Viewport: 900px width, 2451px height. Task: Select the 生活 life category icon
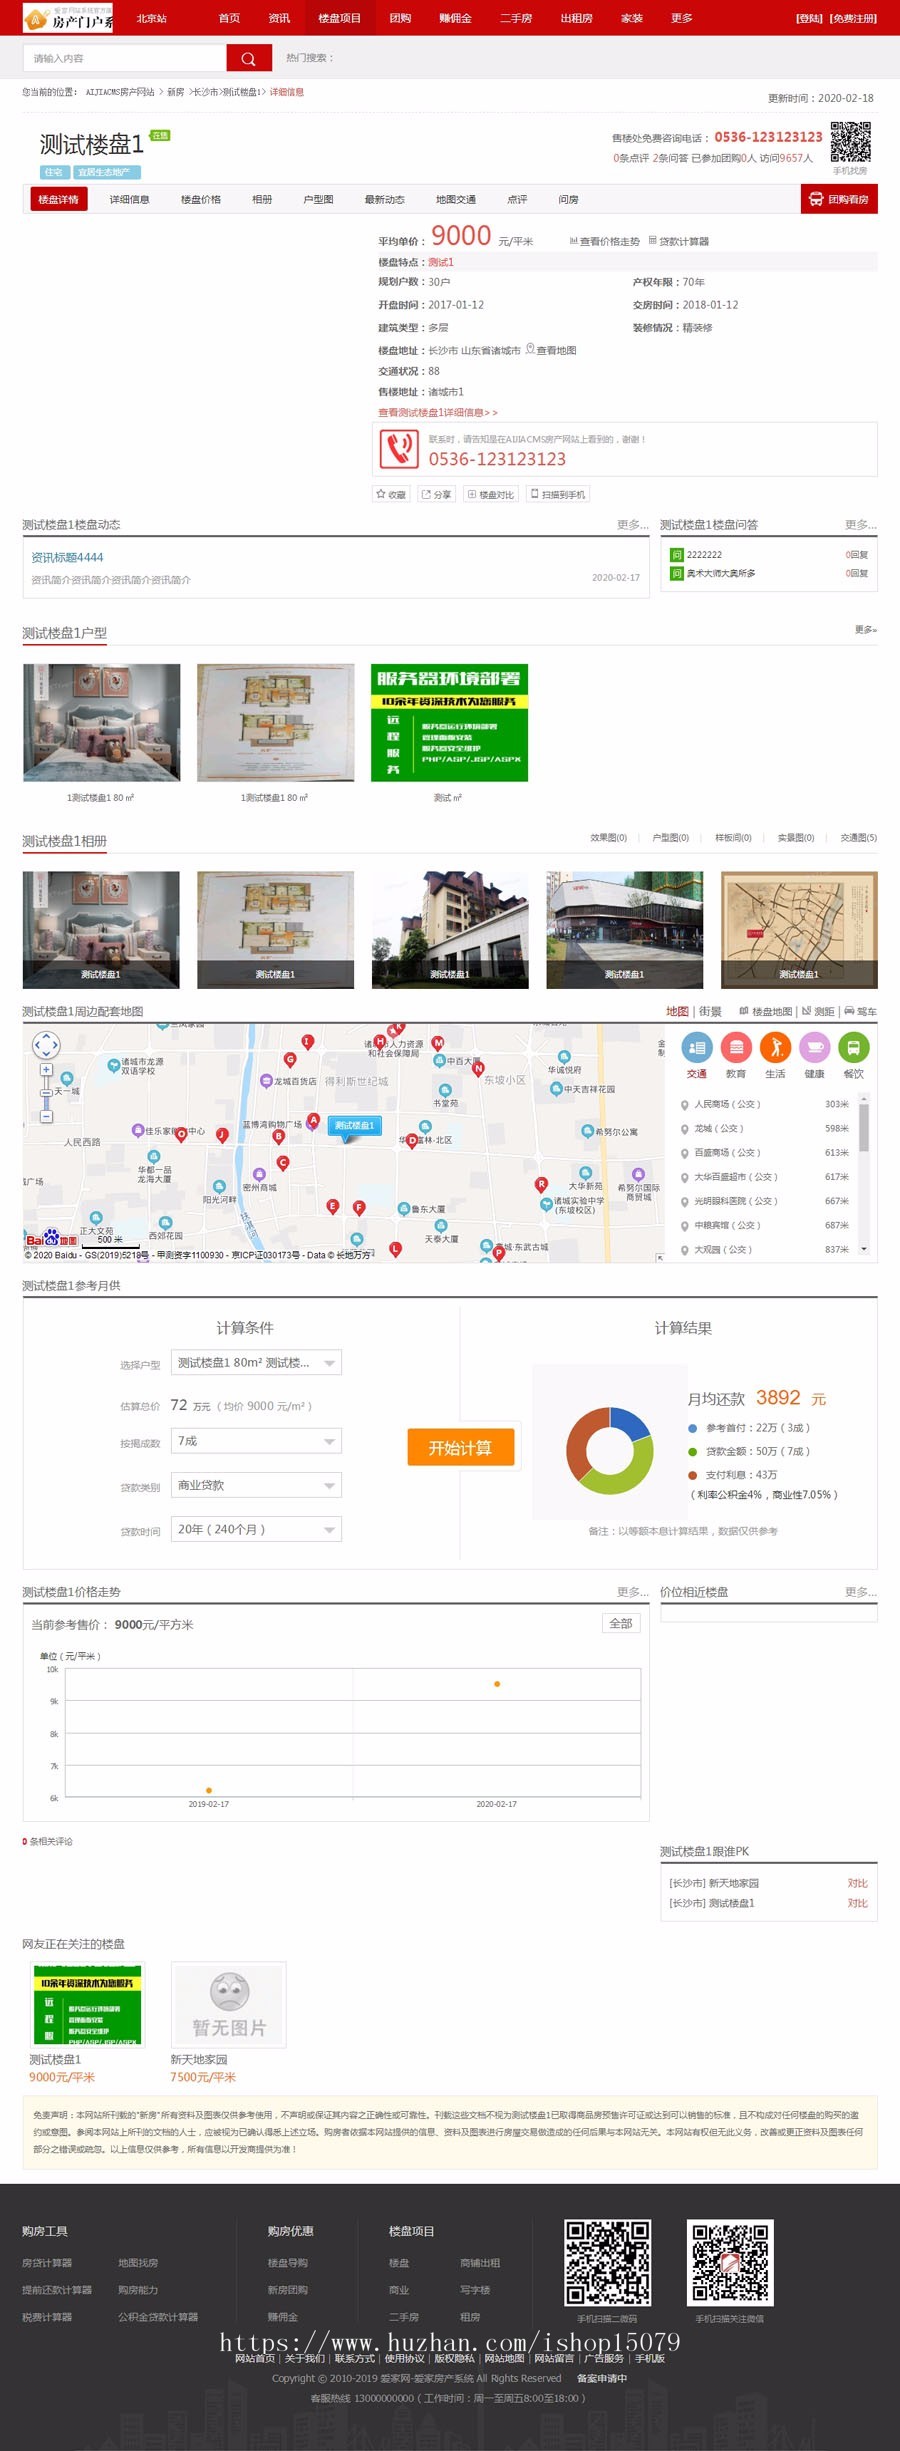pos(775,1048)
